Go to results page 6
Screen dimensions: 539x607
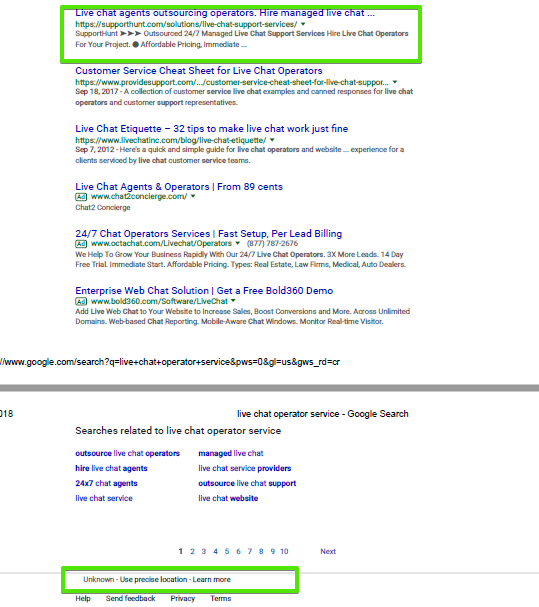[x=238, y=552]
